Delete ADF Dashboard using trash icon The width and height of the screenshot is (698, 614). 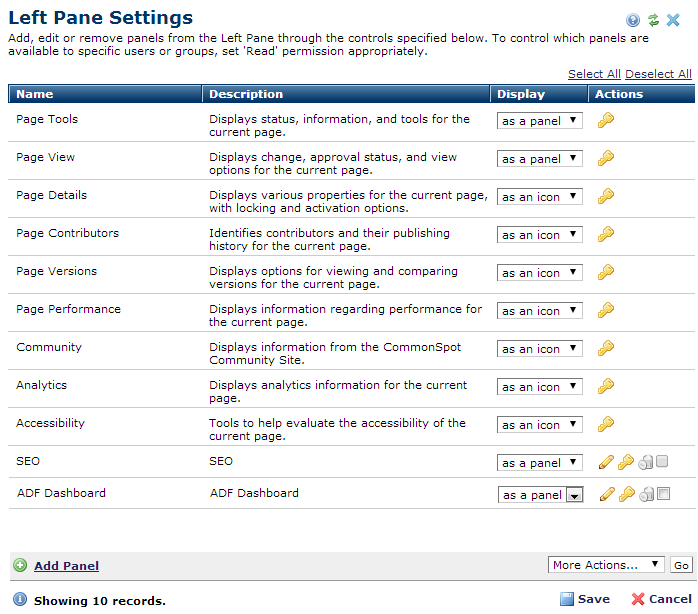point(646,494)
